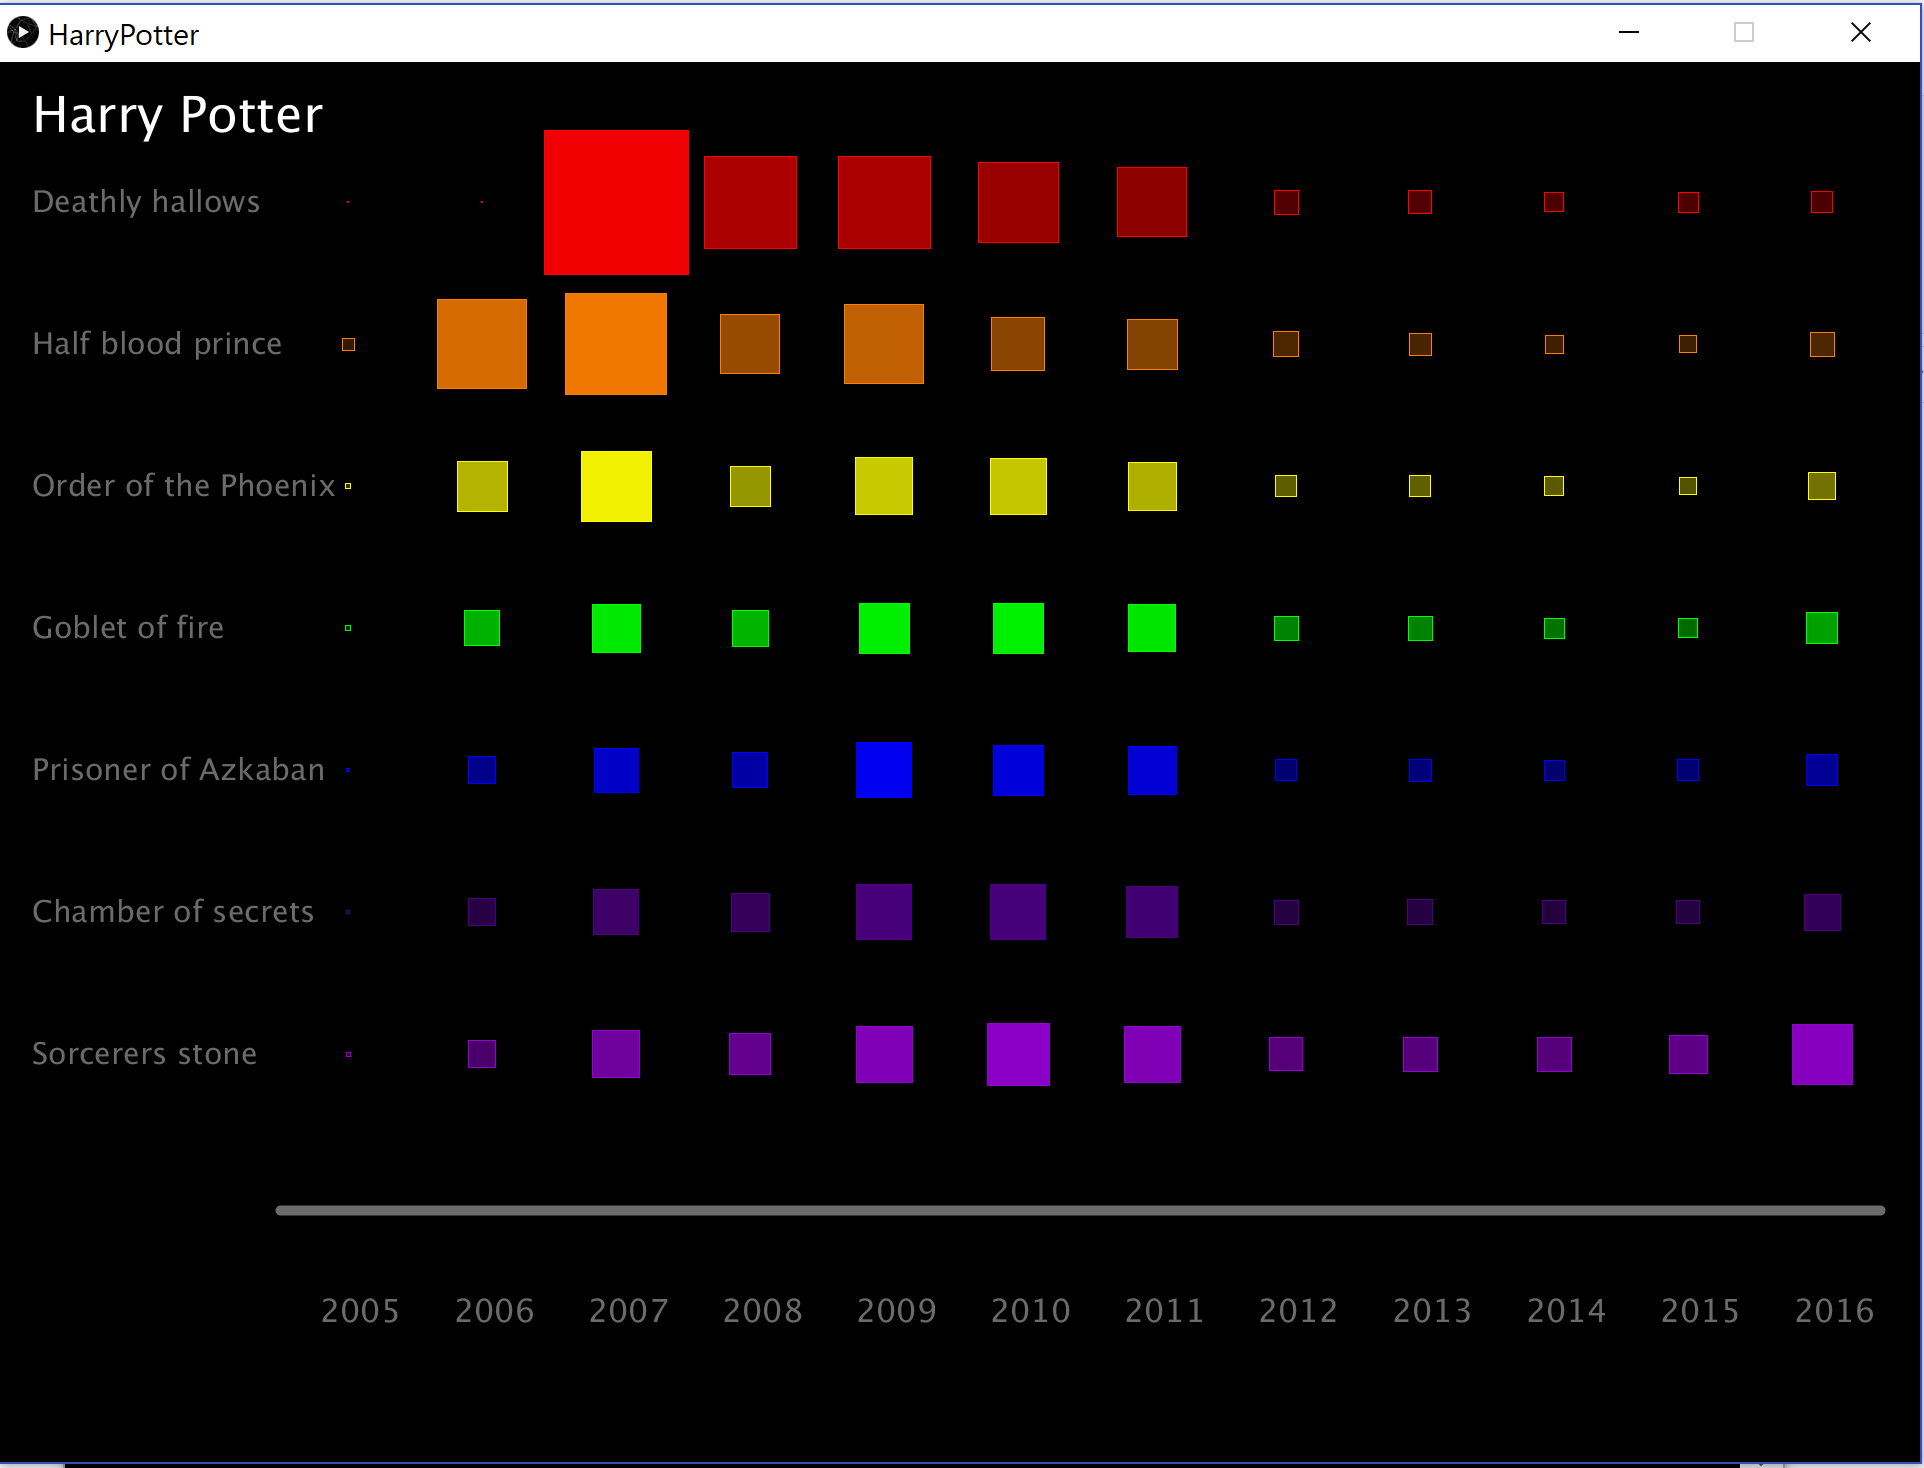Image resolution: width=1924 pixels, height=1468 pixels.
Task: Select the Goblet of fire 2009 green square
Action: tap(884, 628)
